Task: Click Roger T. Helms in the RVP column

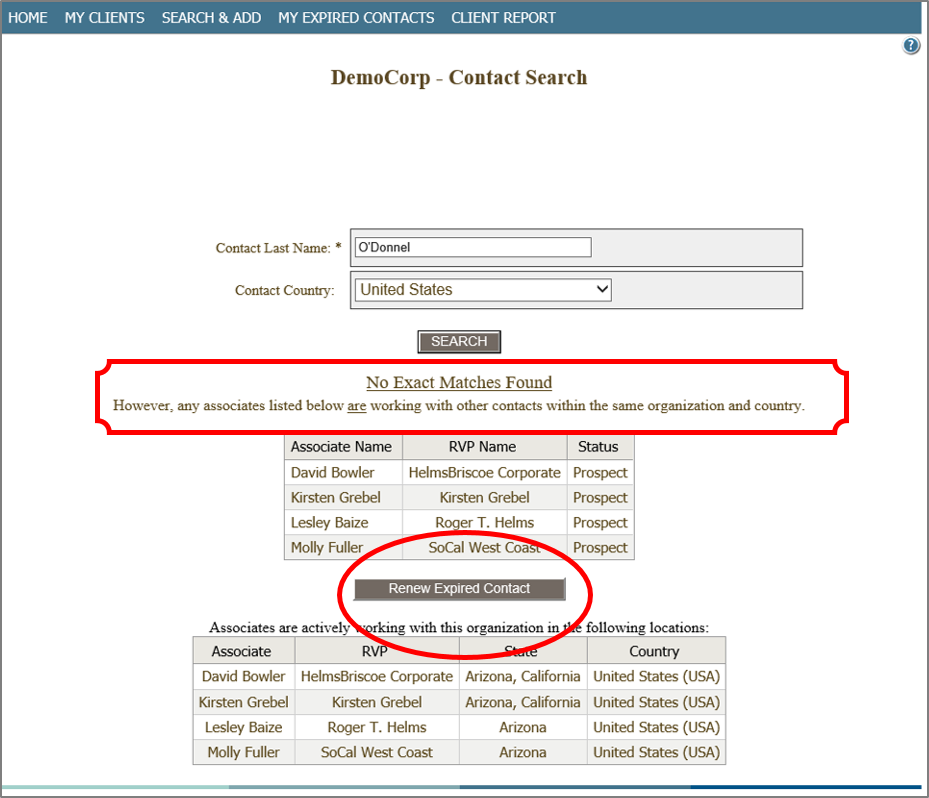Action: click(x=485, y=522)
